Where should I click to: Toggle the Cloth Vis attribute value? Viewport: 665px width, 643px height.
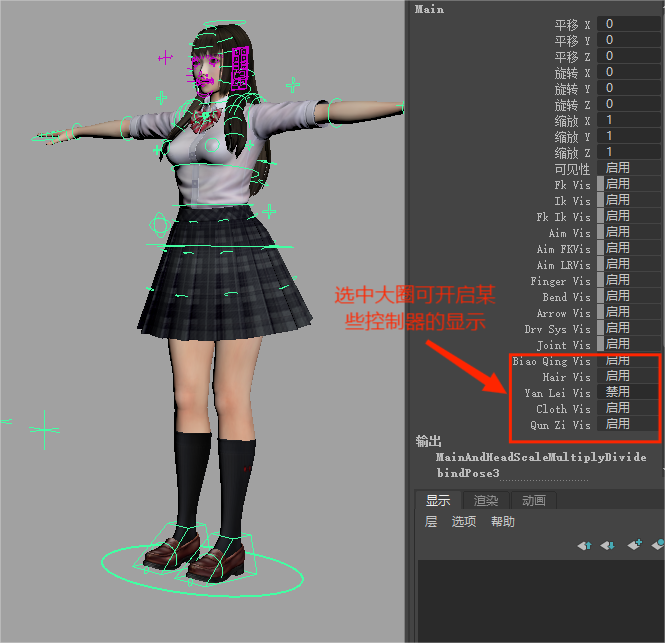[630, 409]
